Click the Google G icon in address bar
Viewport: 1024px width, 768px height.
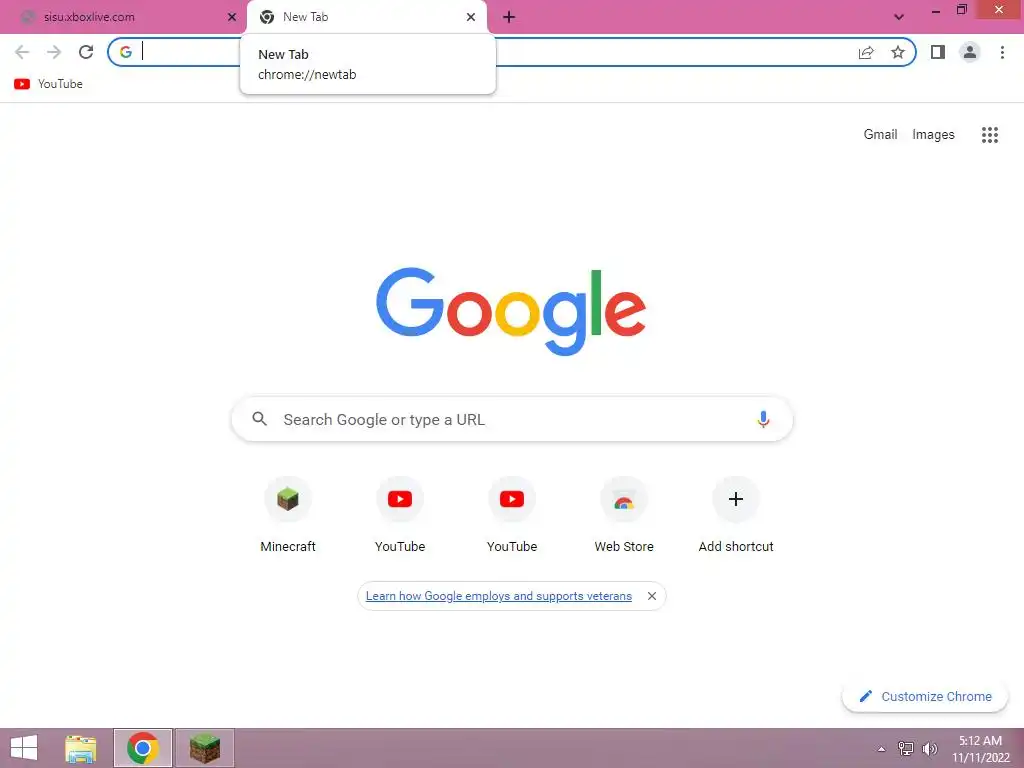(126, 52)
